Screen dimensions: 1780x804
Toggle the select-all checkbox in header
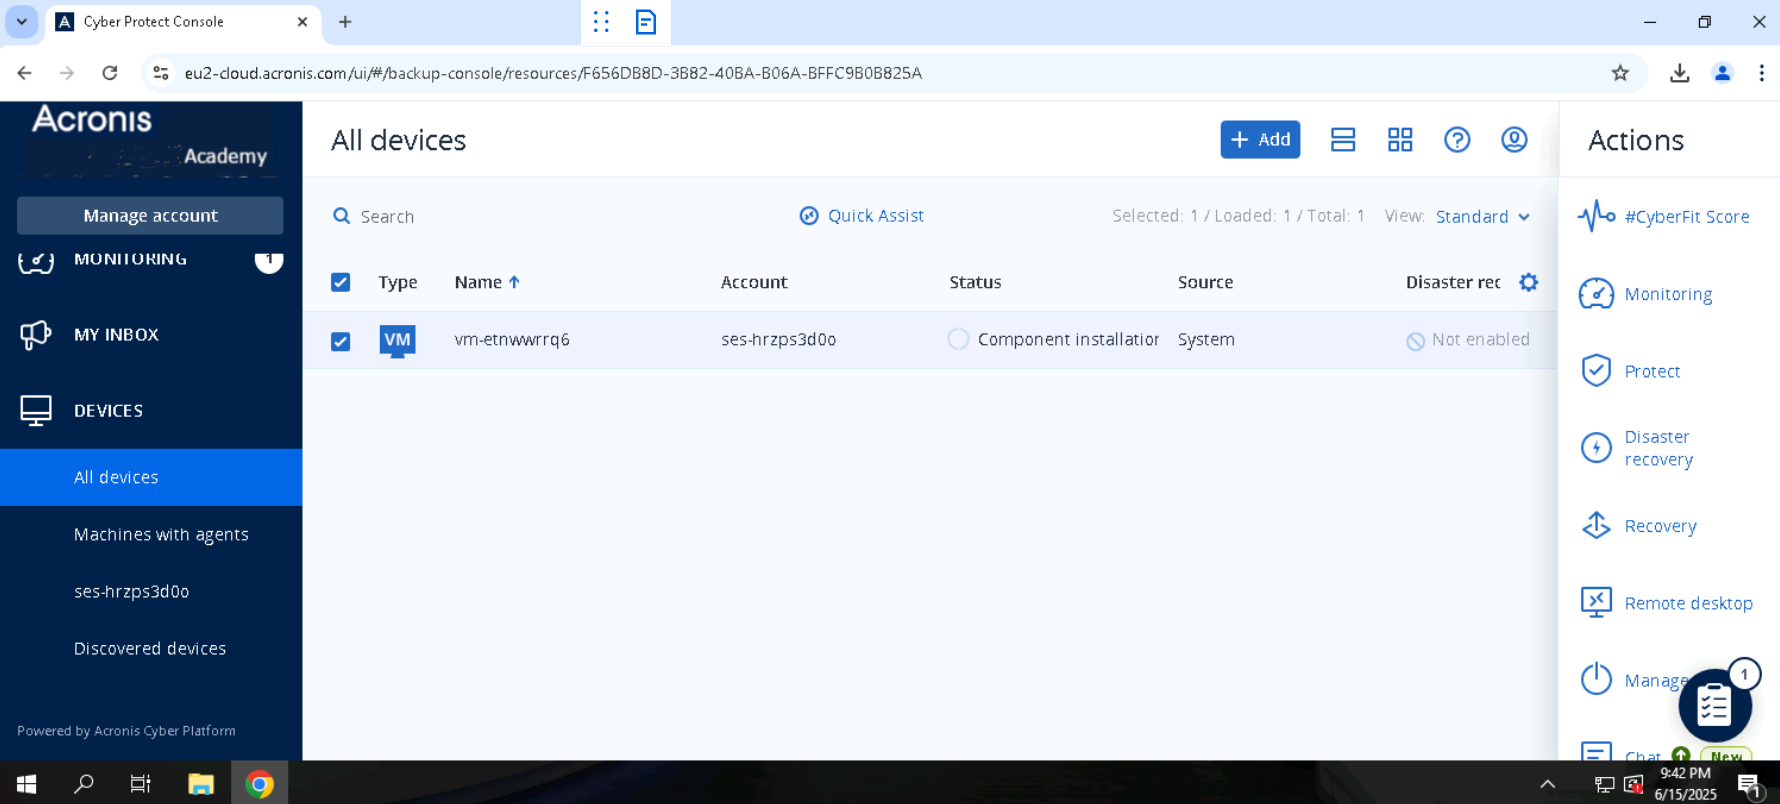click(x=341, y=282)
